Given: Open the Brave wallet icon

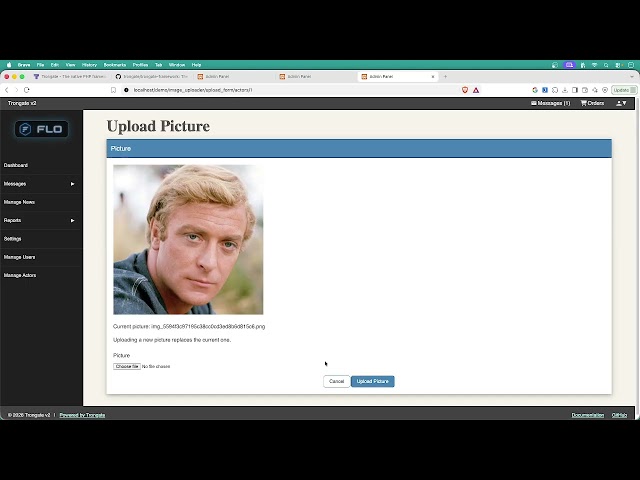Looking at the screenshot, I should pyautogui.click(x=585, y=90).
